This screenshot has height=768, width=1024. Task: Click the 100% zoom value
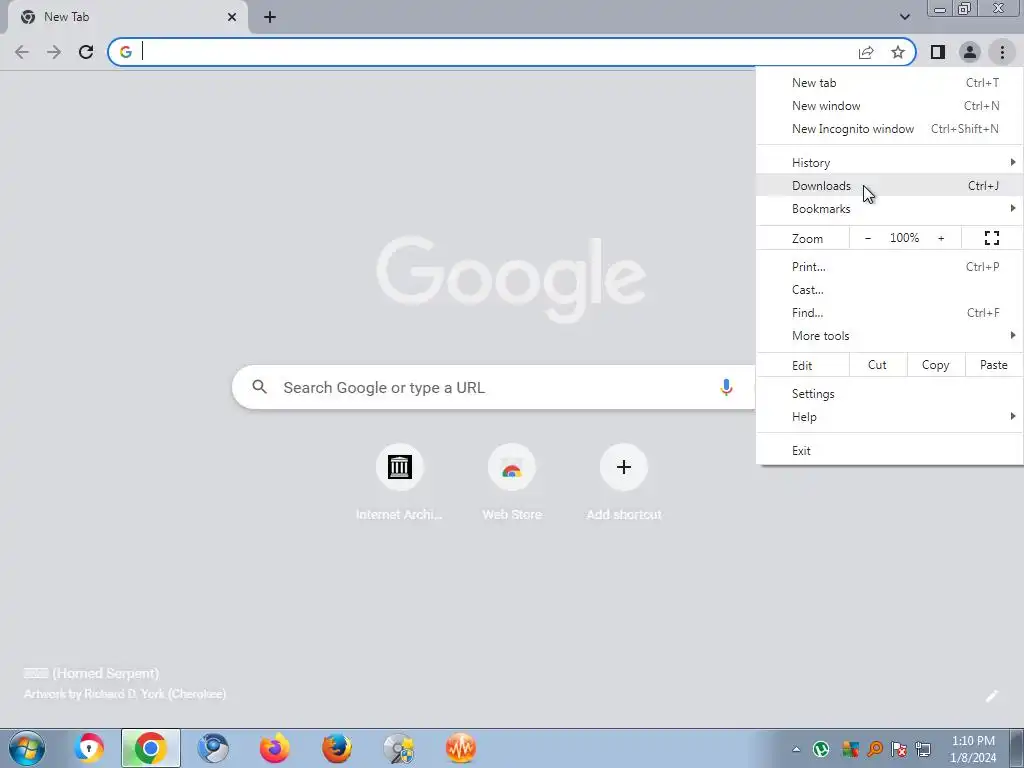point(904,238)
